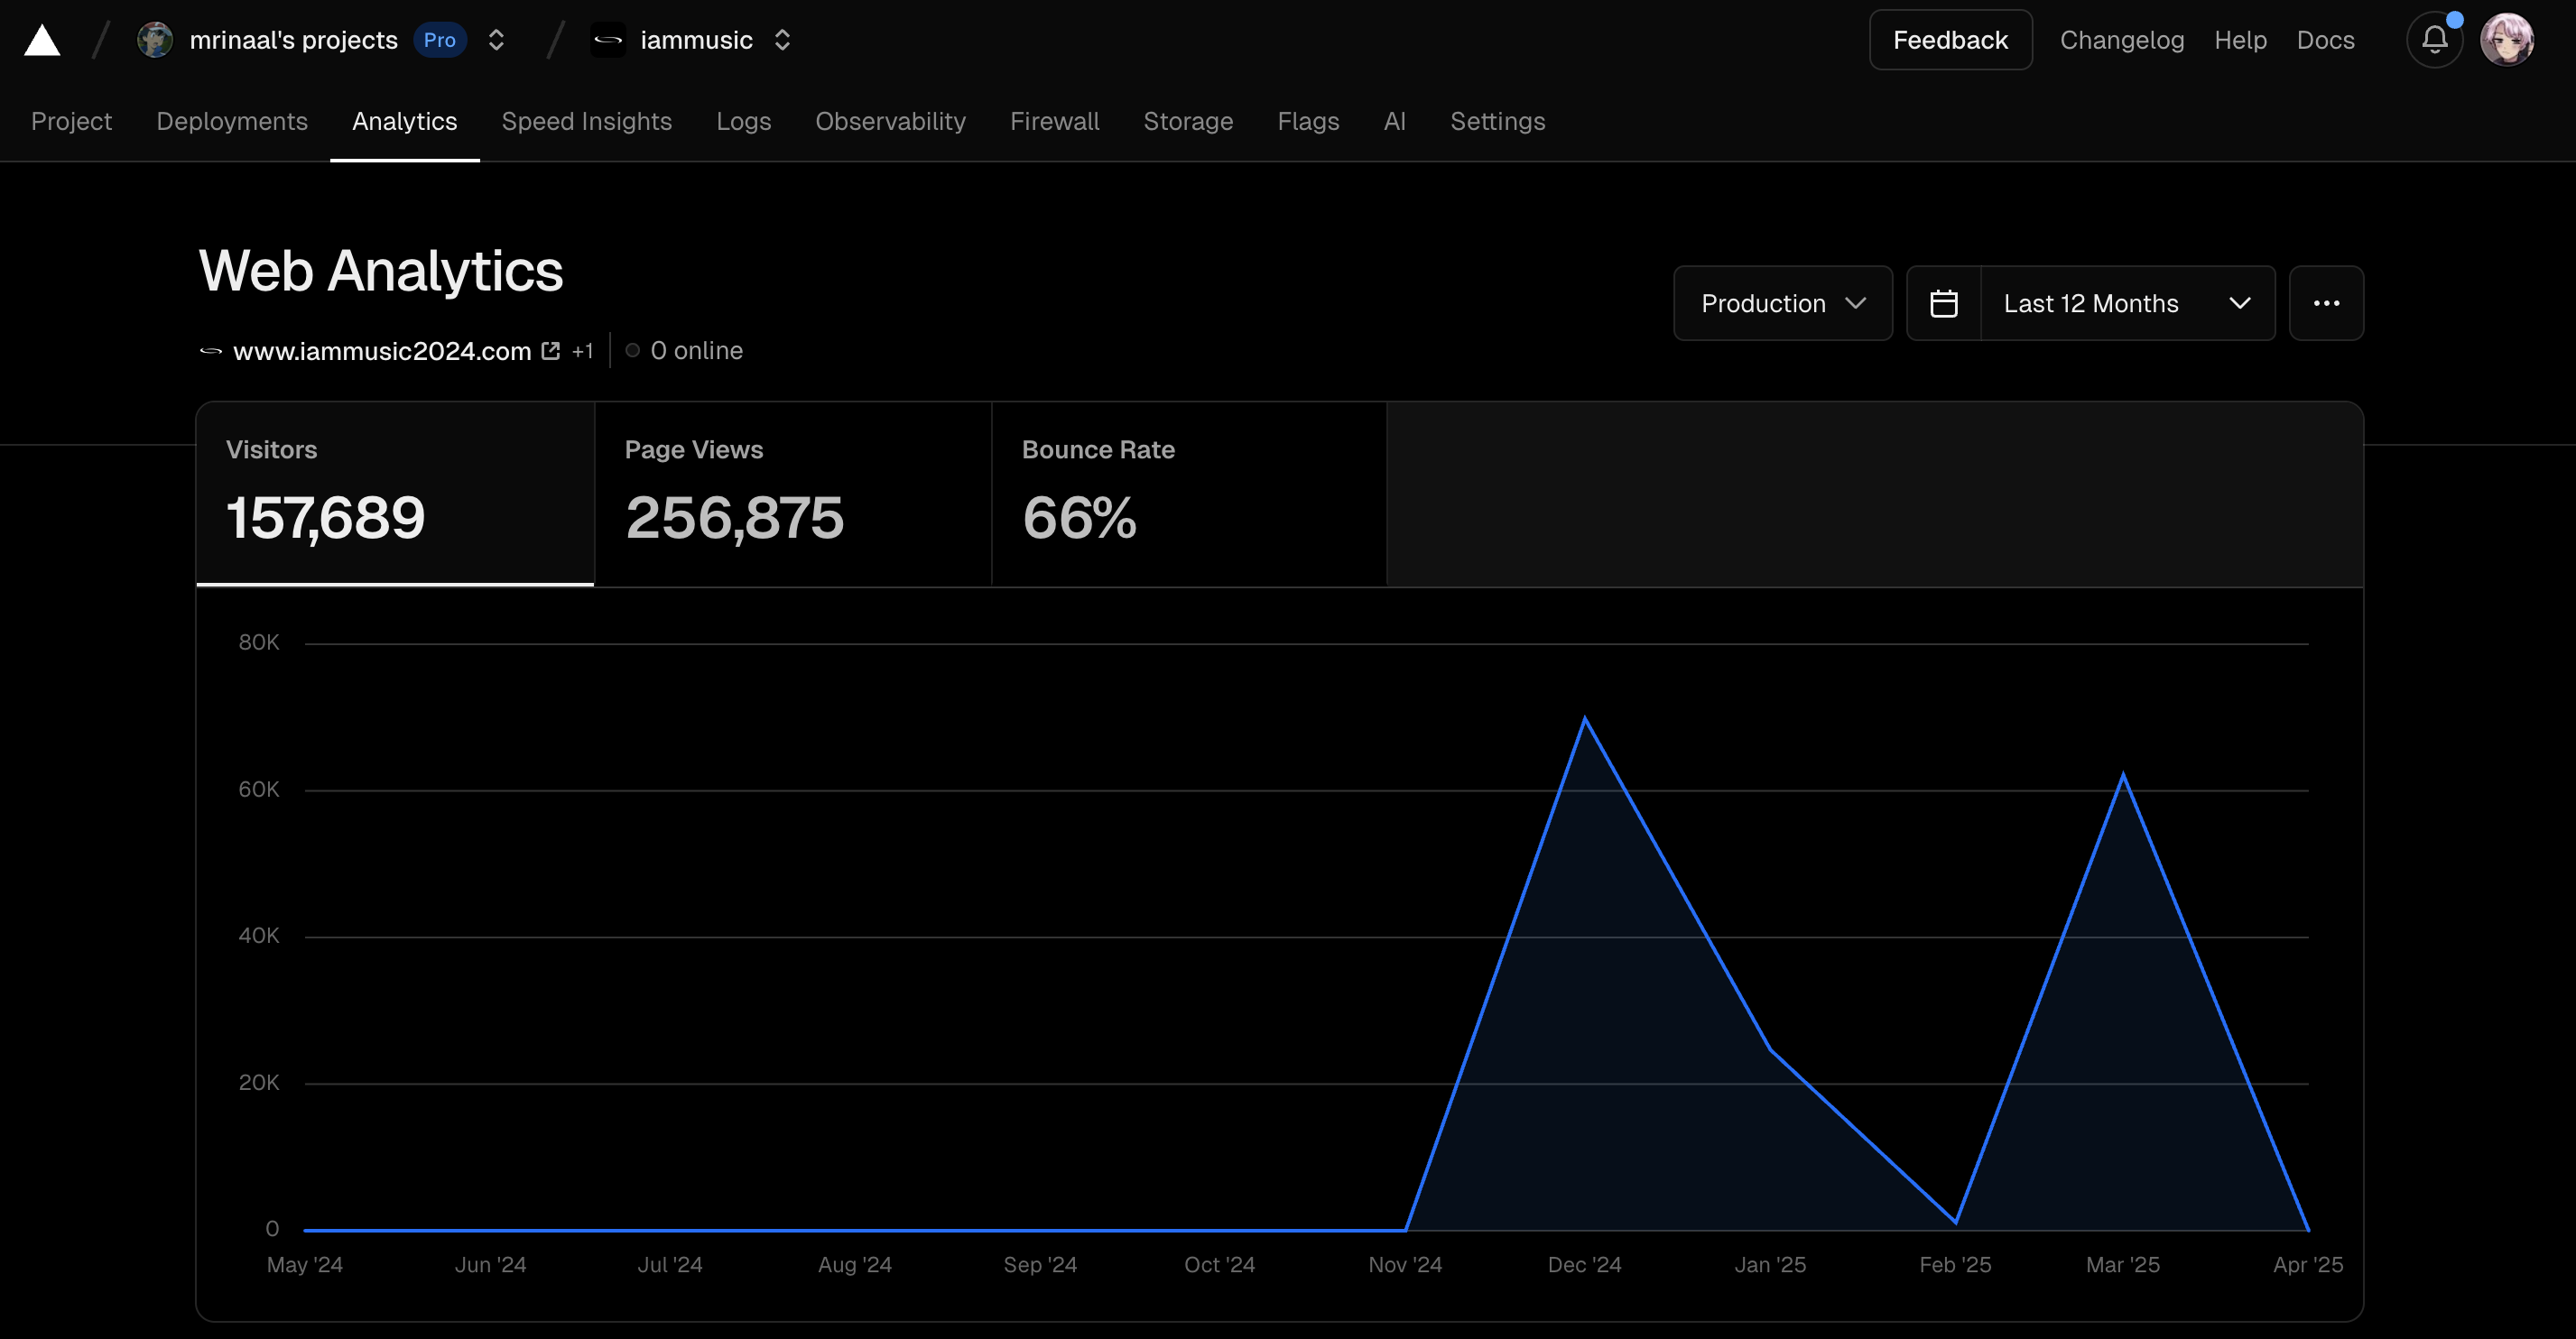This screenshot has height=1339, width=2576.
Task: Go to the Project tab
Action: [71, 121]
